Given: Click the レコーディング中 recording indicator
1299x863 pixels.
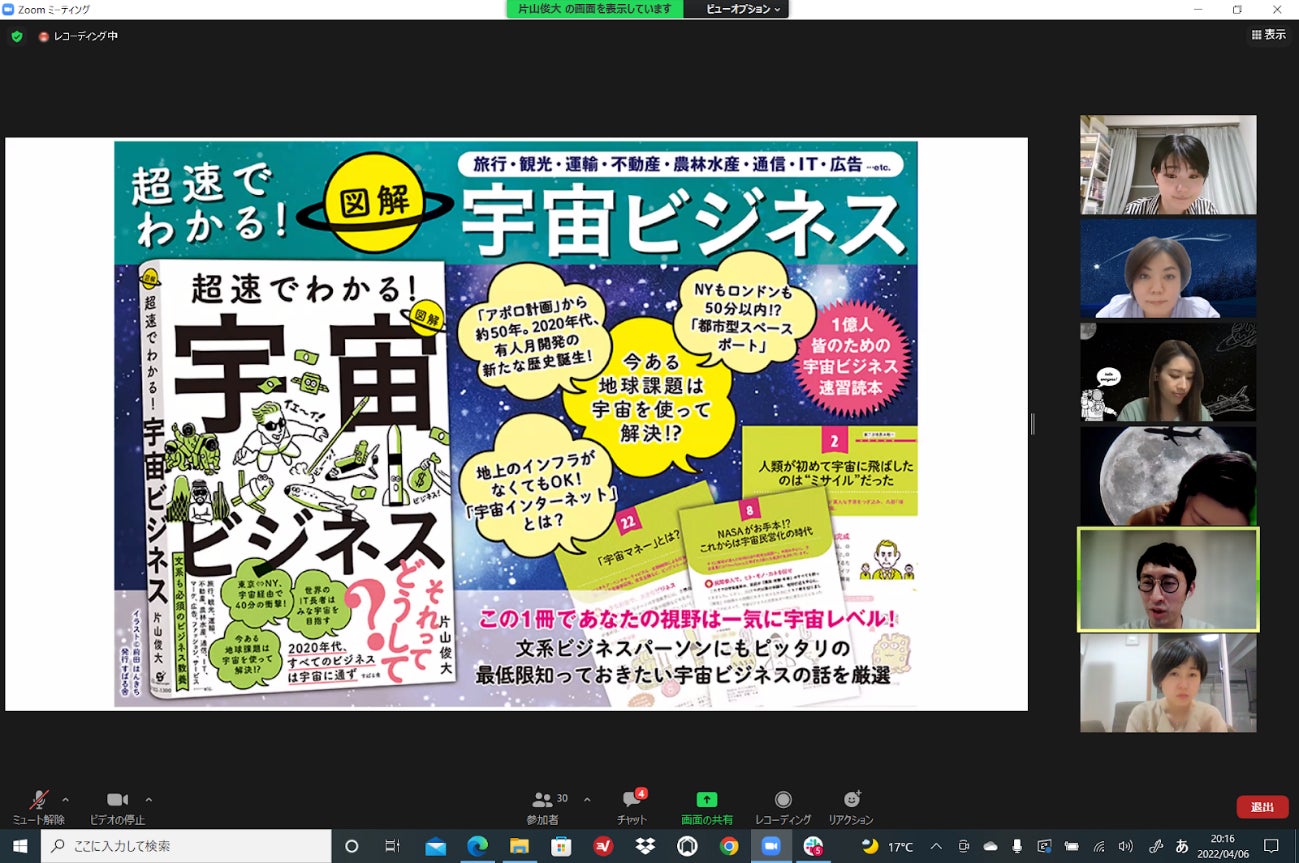Looking at the screenshot, I should pyautogui.click(x=78, y=36).
